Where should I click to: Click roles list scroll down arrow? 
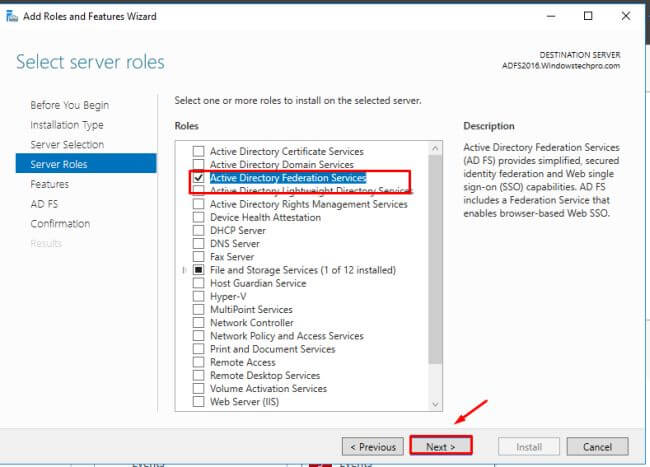tap(435, 404)
